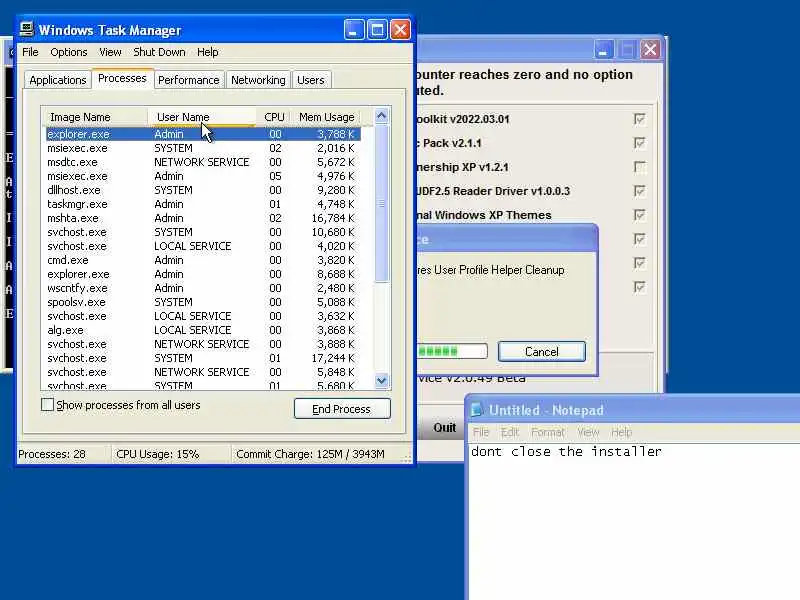The height and width of the screenshot is (600, 800).
Task: Maximize the Windows Task Manager window
Action: (378, 30)
